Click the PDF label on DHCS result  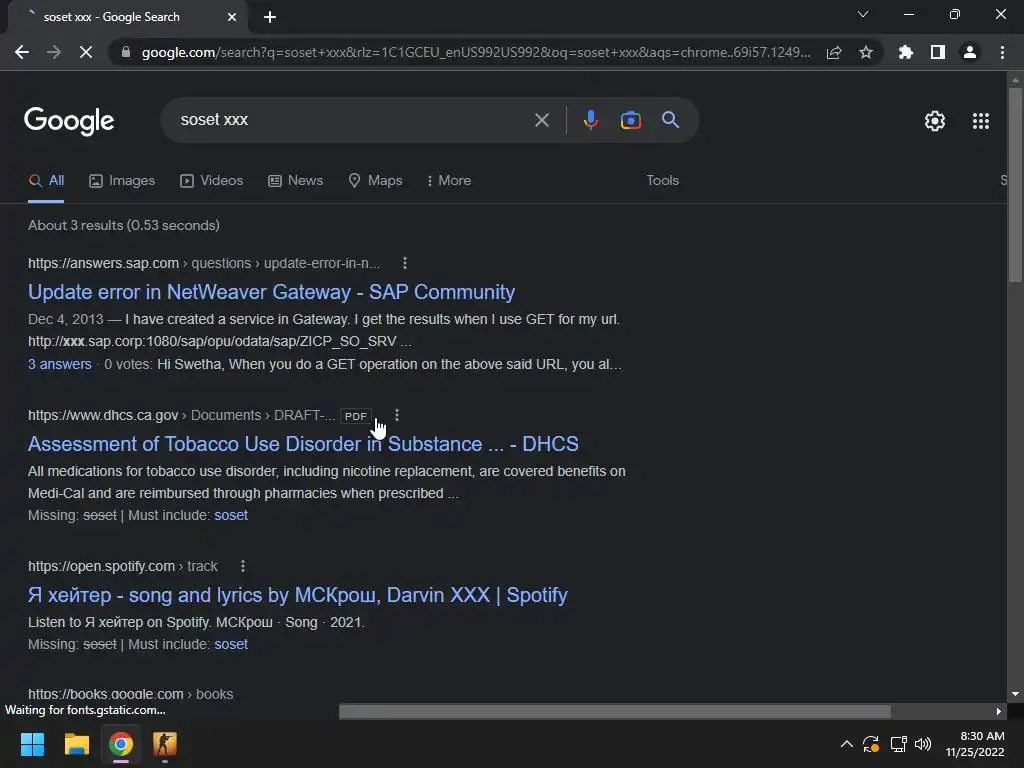coord(355,416)
